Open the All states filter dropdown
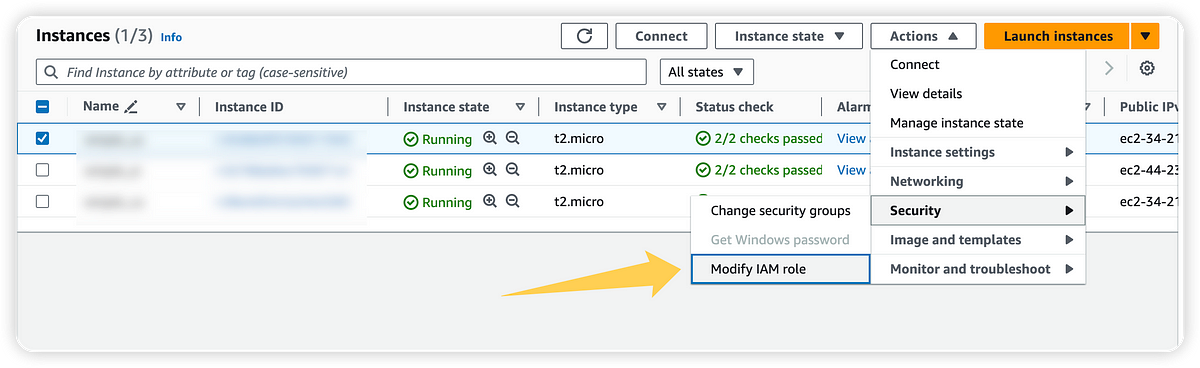 tap(706, 72)
